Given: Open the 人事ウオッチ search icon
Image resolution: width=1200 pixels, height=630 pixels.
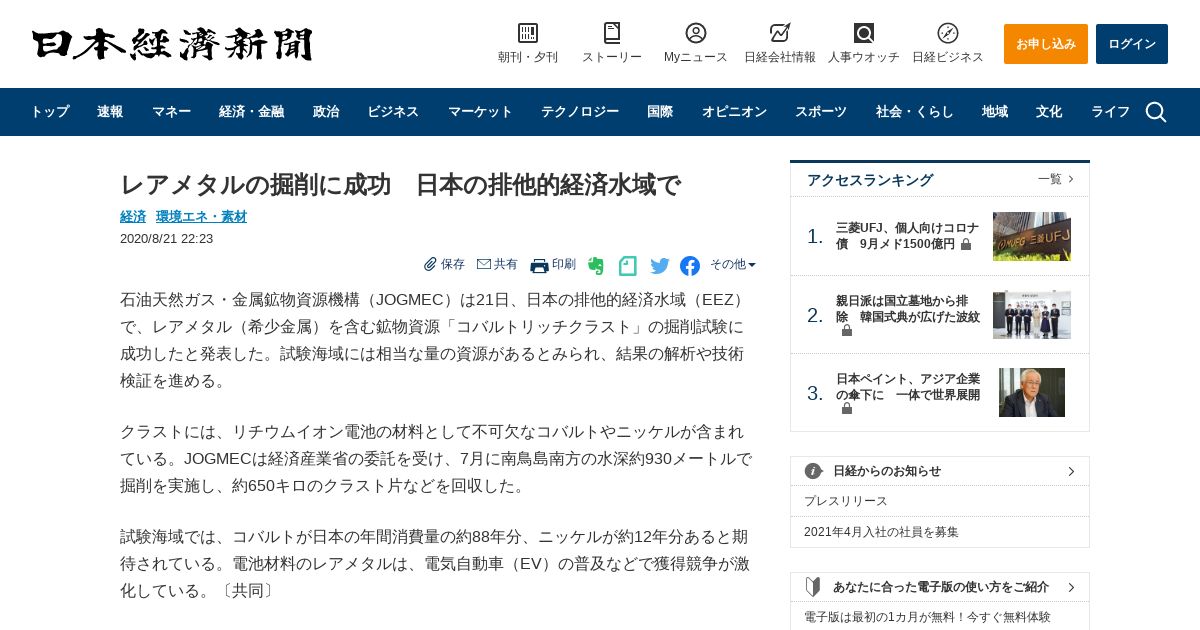Looking at the screenshot, I should pos(864,33).
